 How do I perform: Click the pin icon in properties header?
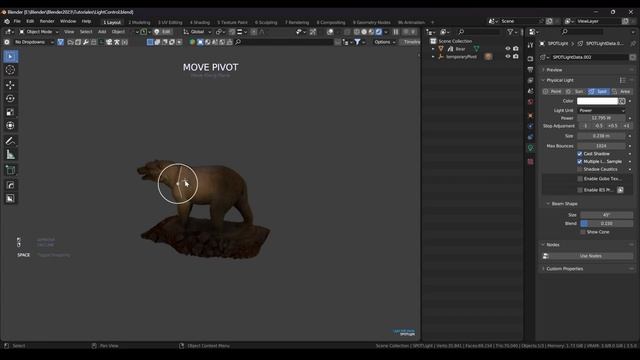tap(633, 43)
